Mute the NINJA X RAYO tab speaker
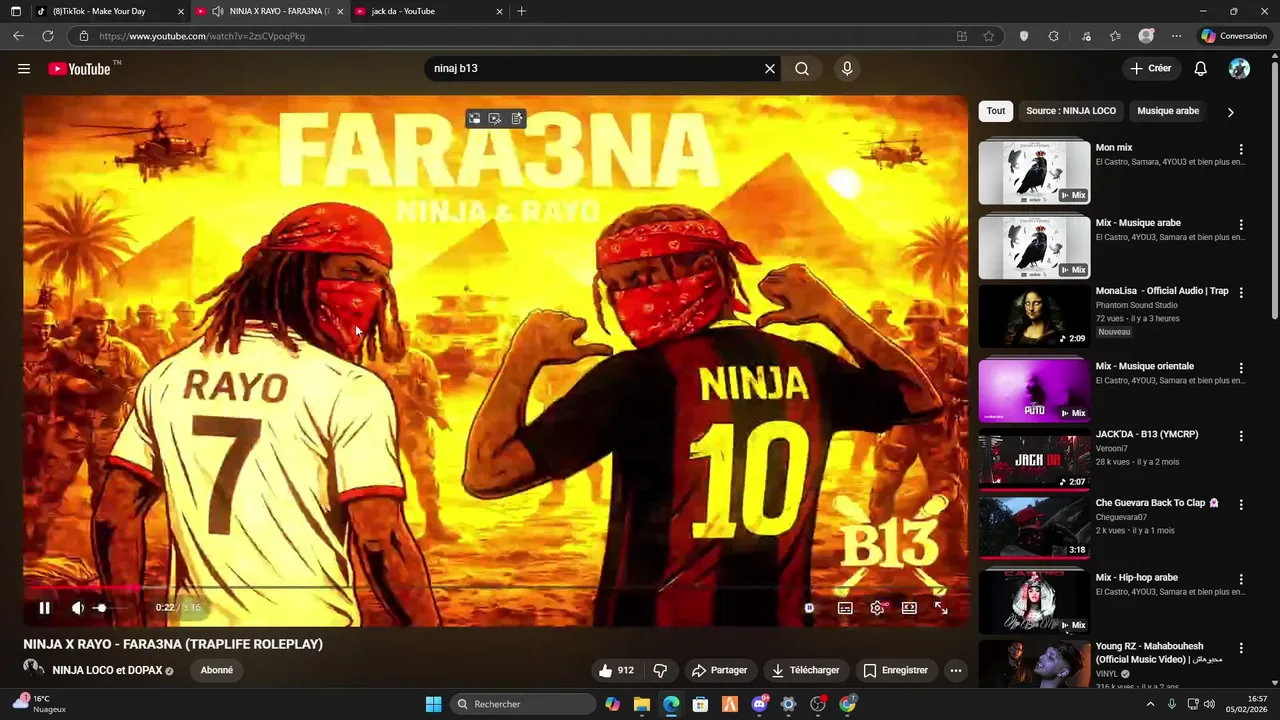The width and height of the screenshot is (1280, 720). pyautogui.click(x=218, y=11)
